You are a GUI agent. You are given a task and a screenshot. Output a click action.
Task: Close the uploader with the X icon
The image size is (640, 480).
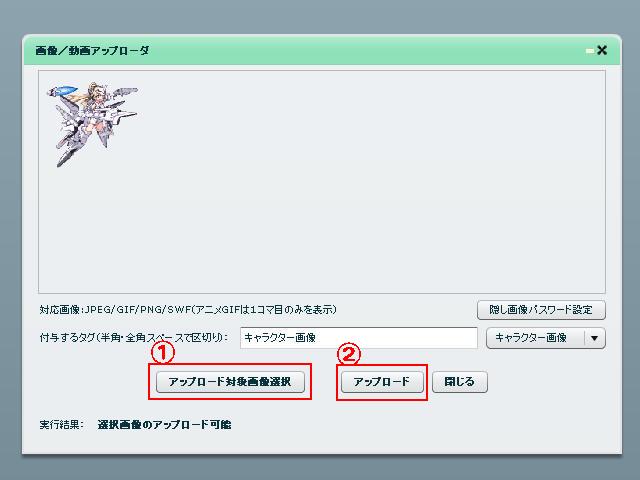point(602,50)
